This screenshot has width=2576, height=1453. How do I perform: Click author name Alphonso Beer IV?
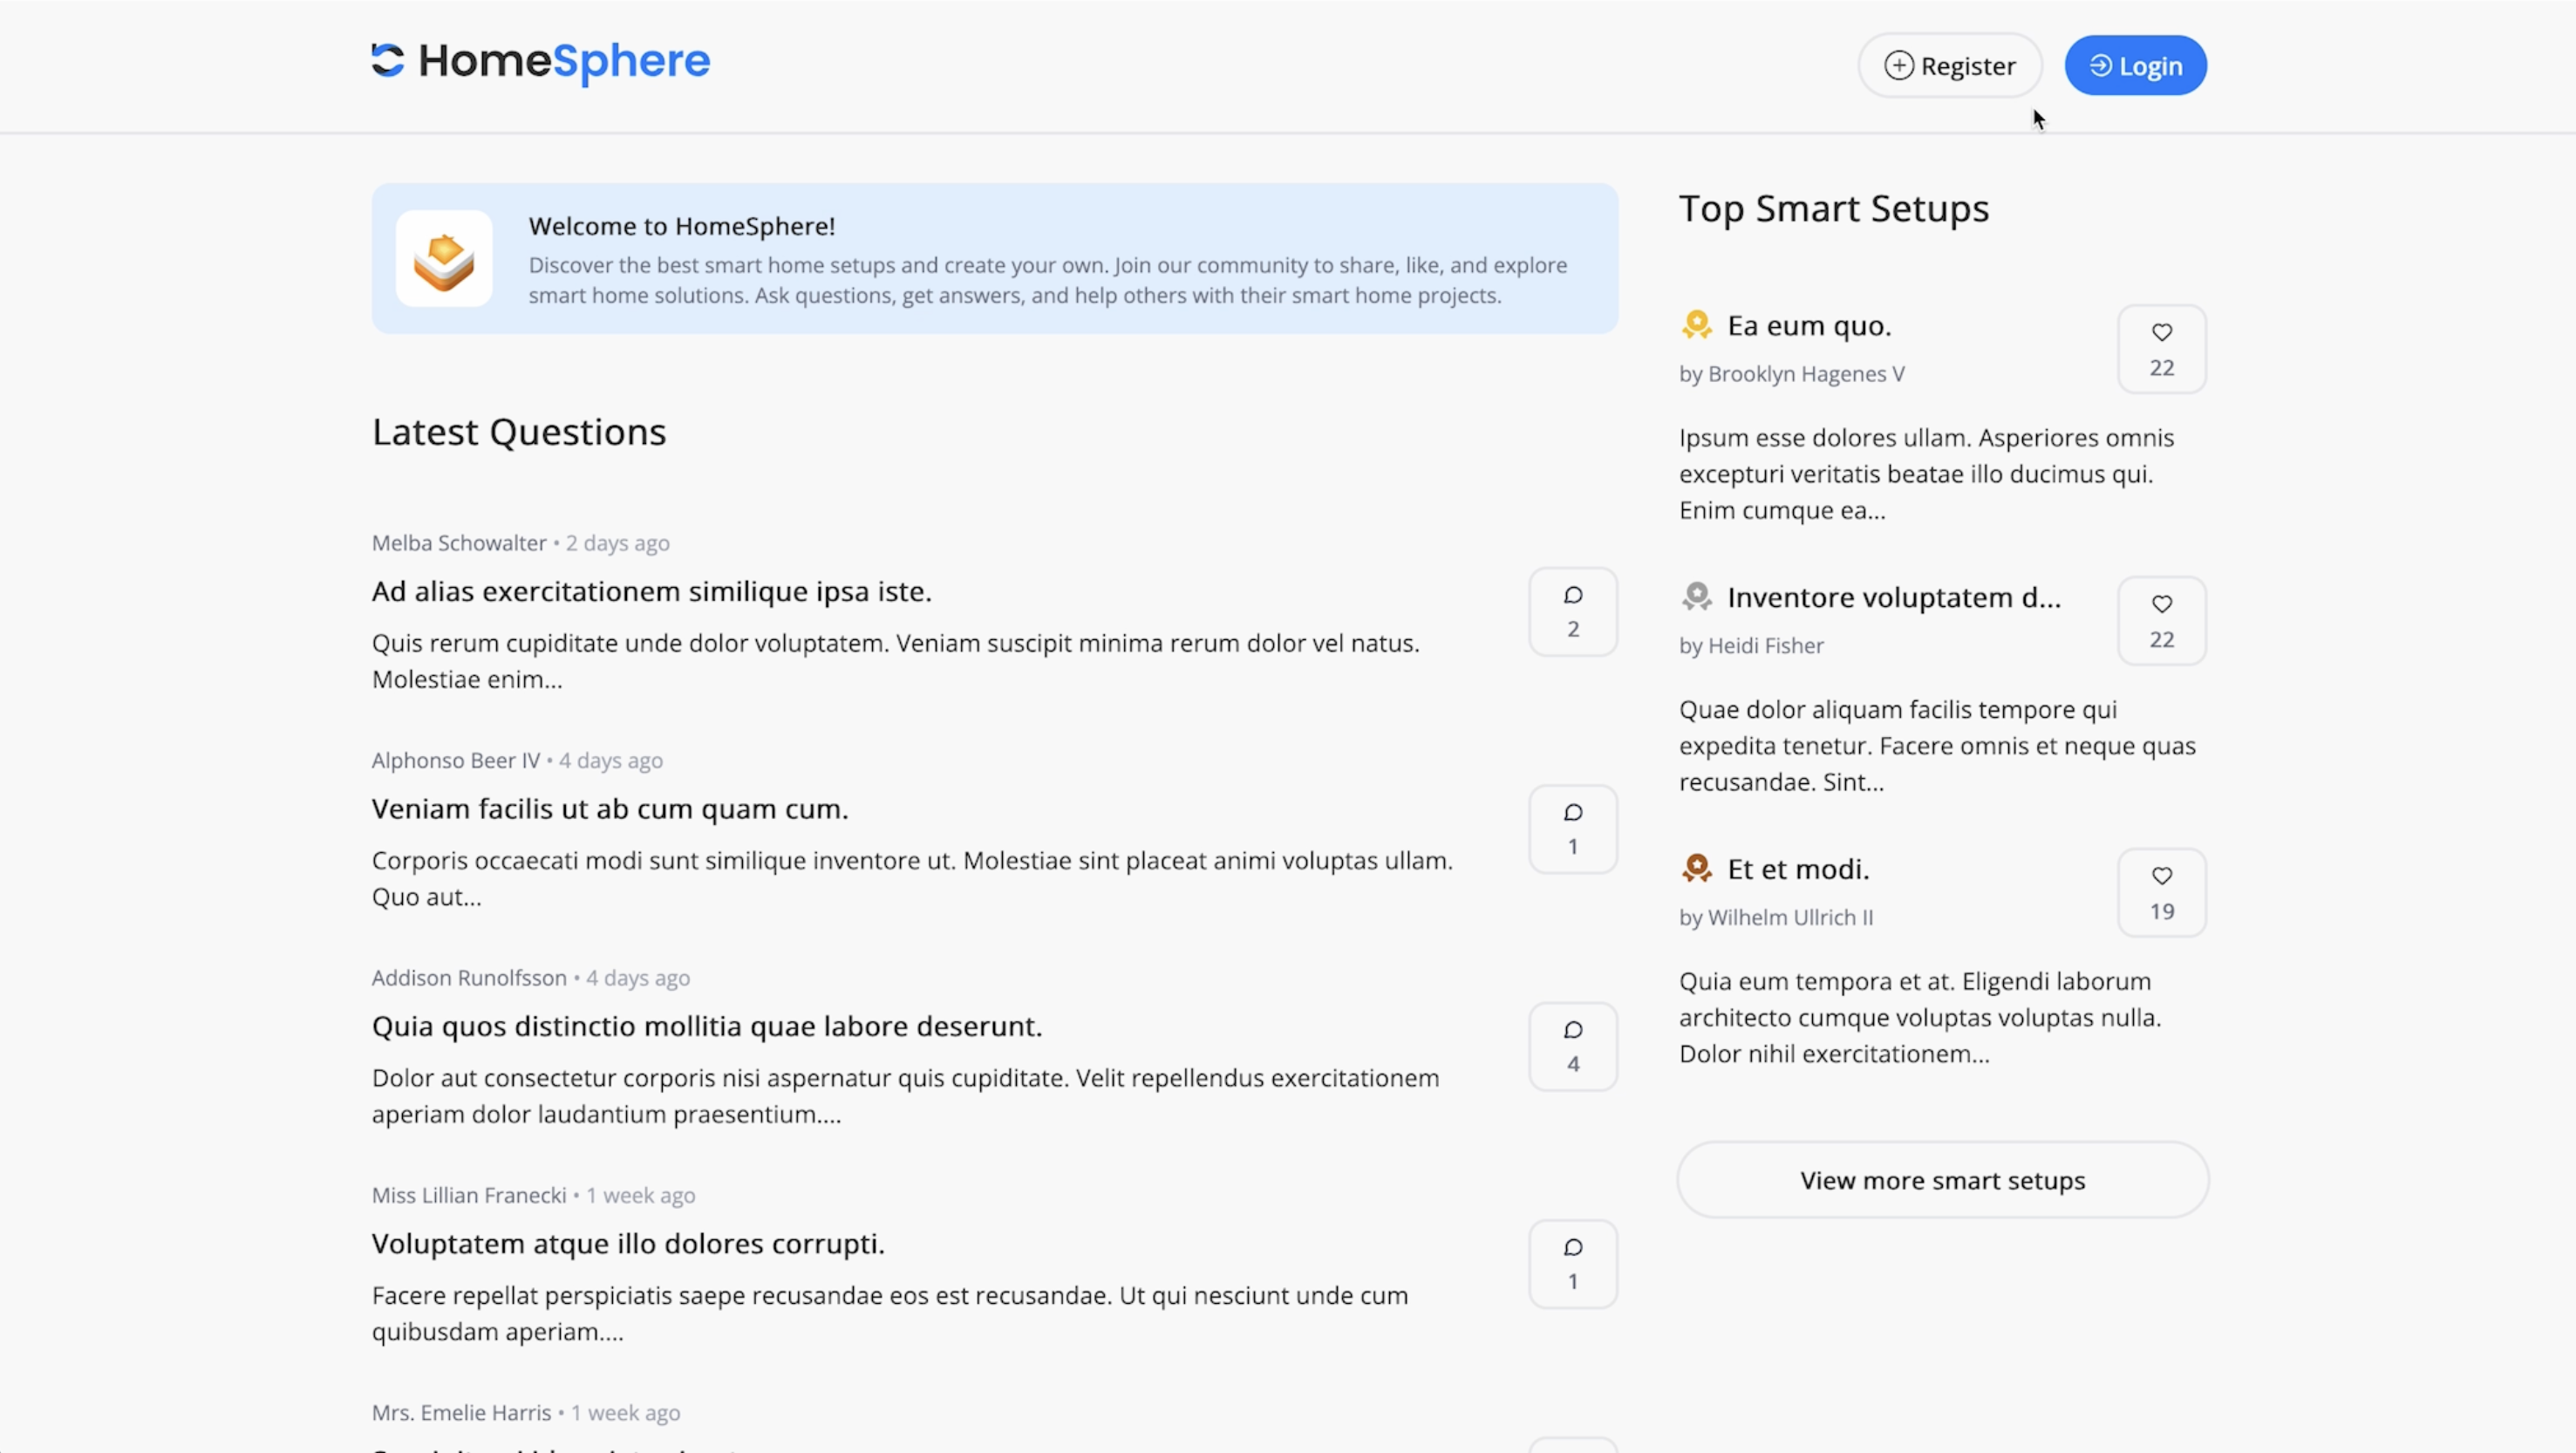[456, 760]
